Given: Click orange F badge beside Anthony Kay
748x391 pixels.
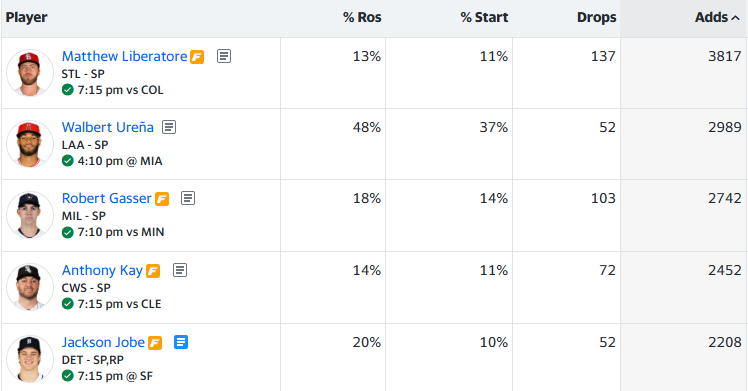Looking at the screenshot, I should pyautogui.click(x=153, y=271).
